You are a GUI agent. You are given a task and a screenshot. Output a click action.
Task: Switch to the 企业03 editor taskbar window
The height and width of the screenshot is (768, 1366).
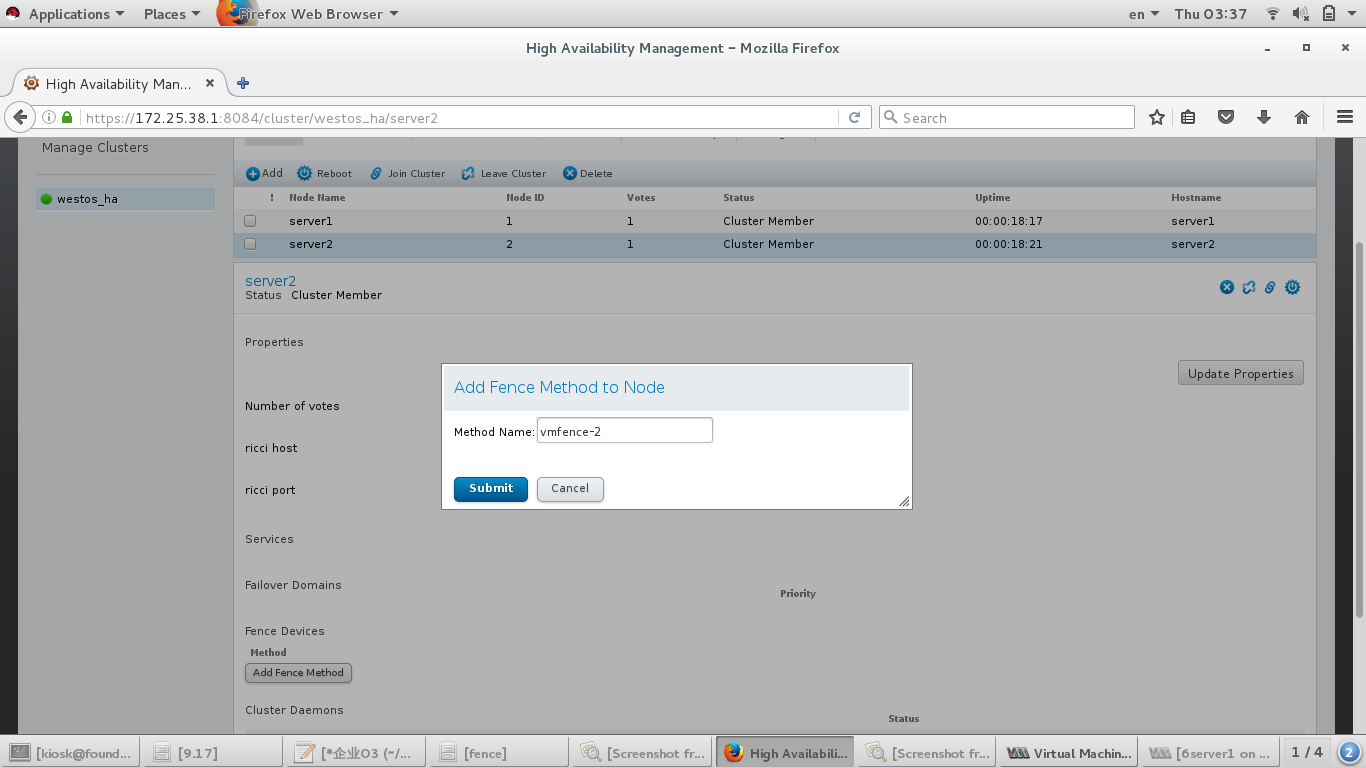point(355,753)
